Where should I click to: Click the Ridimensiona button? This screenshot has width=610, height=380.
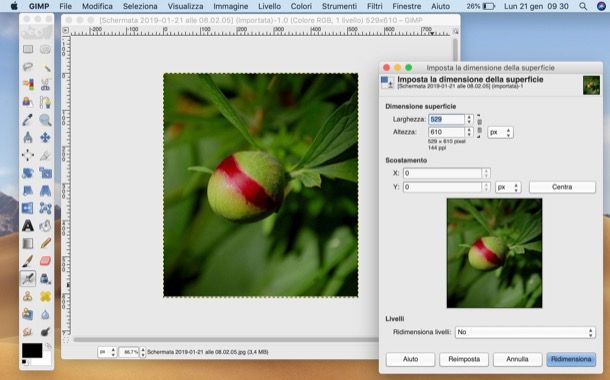point(571,359)
